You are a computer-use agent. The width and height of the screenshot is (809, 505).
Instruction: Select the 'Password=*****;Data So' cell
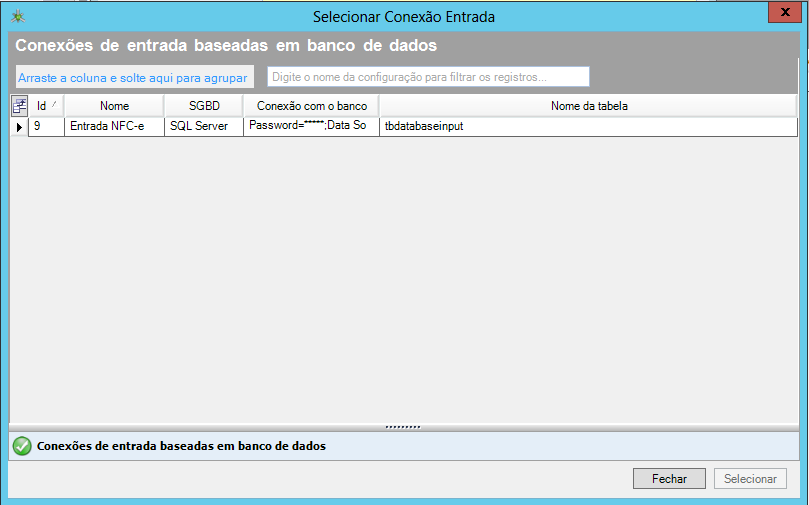click(x=311, y=126)
